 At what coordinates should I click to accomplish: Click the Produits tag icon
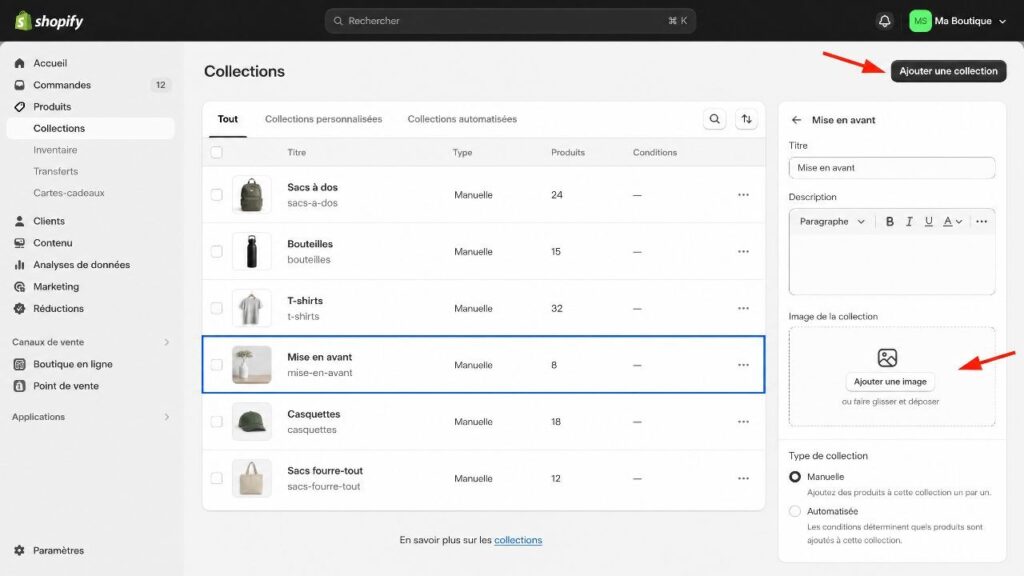(20, 106)
